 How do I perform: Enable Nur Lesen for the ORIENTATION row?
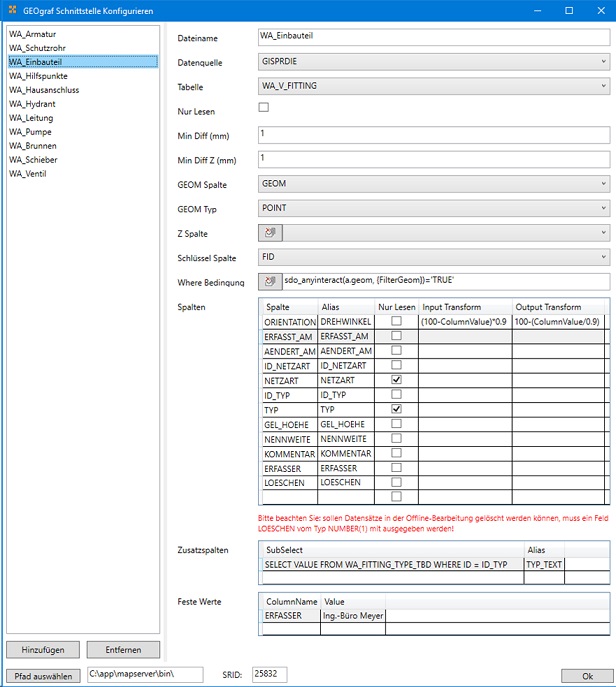tap(398, 322)
